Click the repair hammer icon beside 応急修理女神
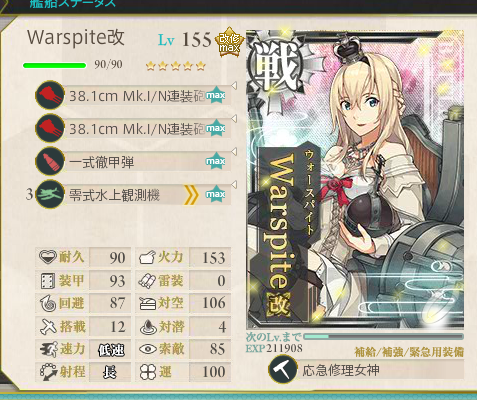This screenshot has width=477, height=409. pyautogui.click(x=283, y=370)
